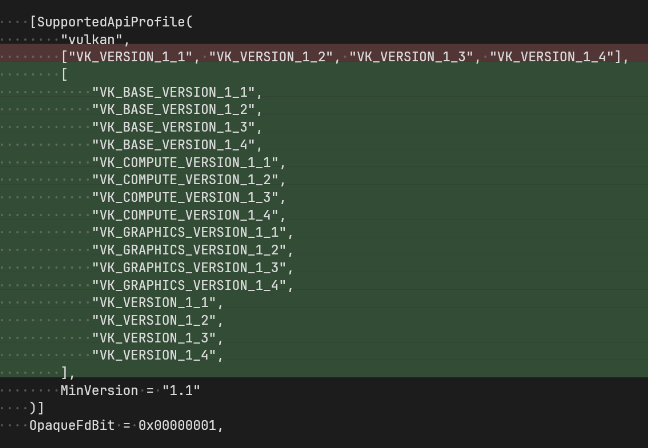Click the "VK_BASE_VERSION_1_1" string
The width and height of the screenshot is (648, 448).
pyautogui.click(x=176, y=92)
